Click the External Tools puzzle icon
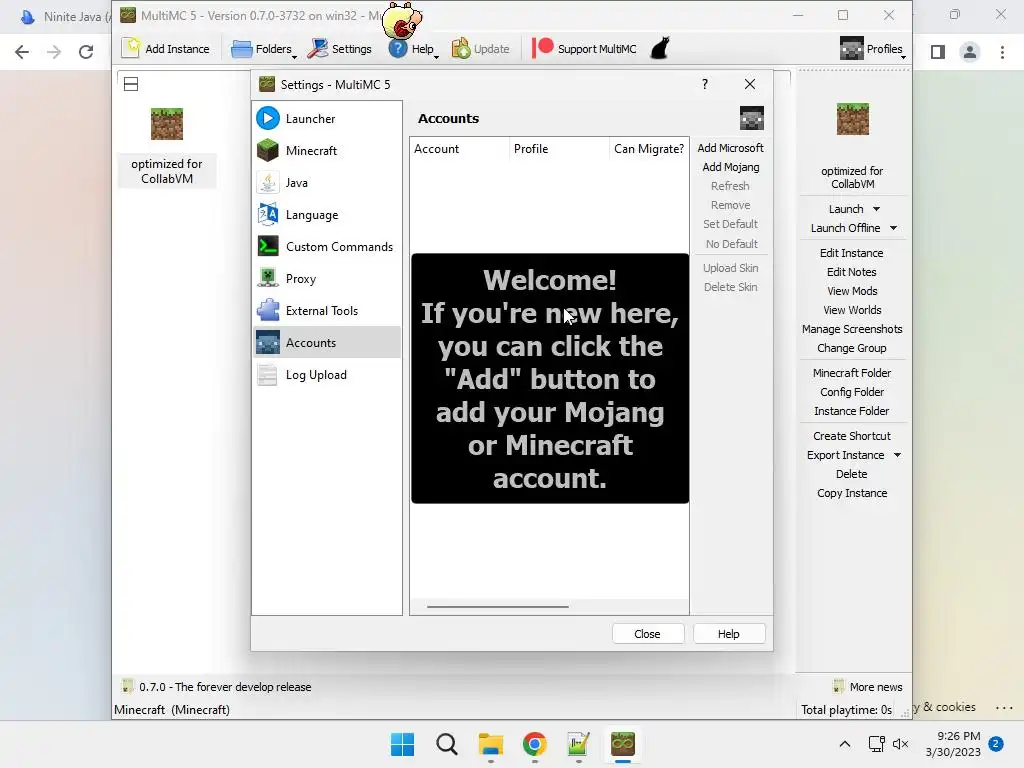The height and width of the screenshot is (768, 1024). click(x=268, y=310)
